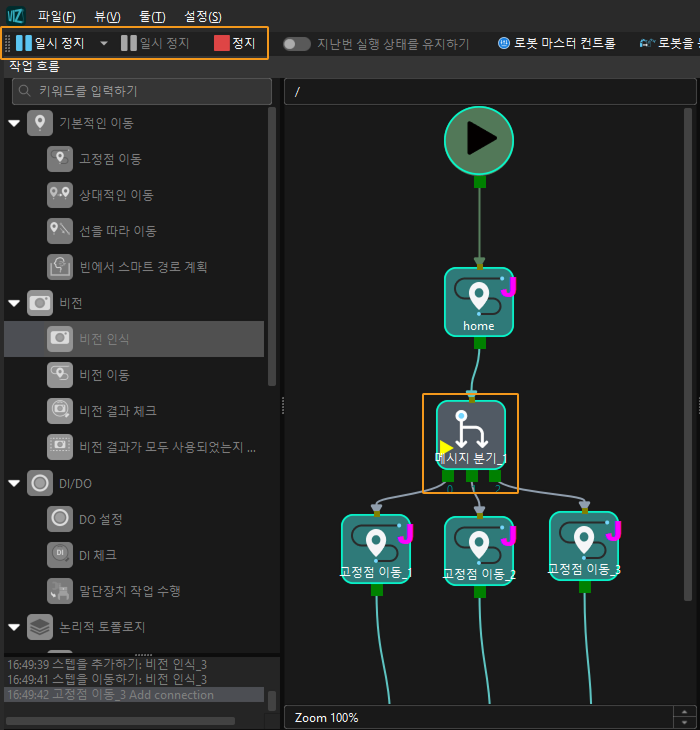Click the 비전 이동 label text
700x730 pixels.
click(x=104, y=375)
